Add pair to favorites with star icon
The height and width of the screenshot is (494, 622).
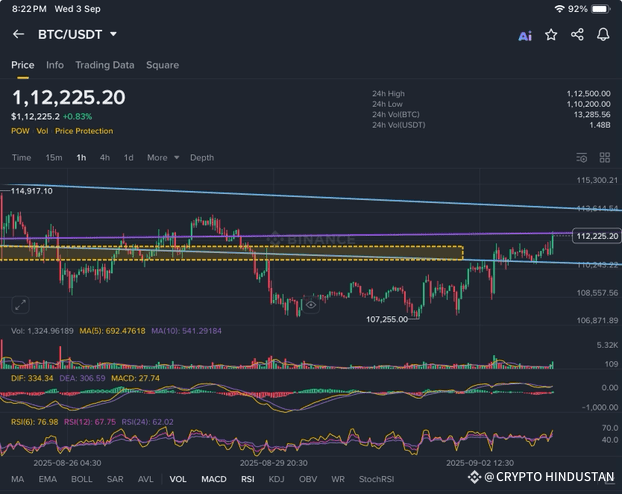[x=551, y=35]
